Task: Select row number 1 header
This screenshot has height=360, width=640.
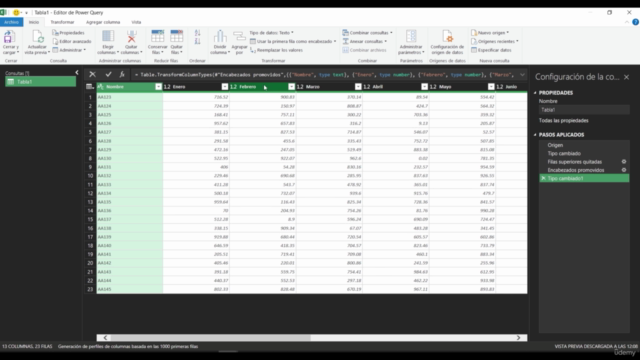Action: pos(90,97)
